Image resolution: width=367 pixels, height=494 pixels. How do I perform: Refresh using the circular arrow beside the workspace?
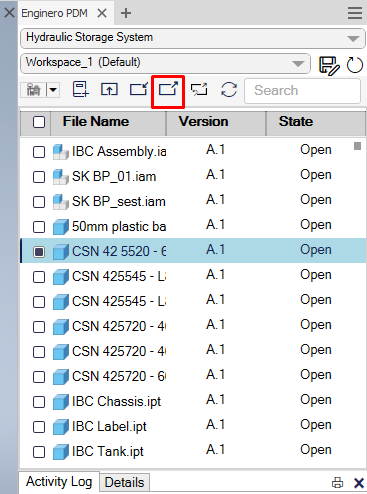[355, 65]
